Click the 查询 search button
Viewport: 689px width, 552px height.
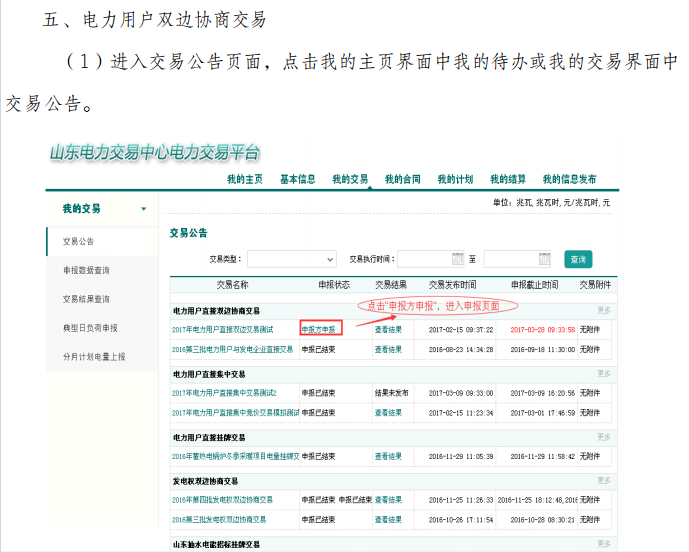tap(577, 259)
